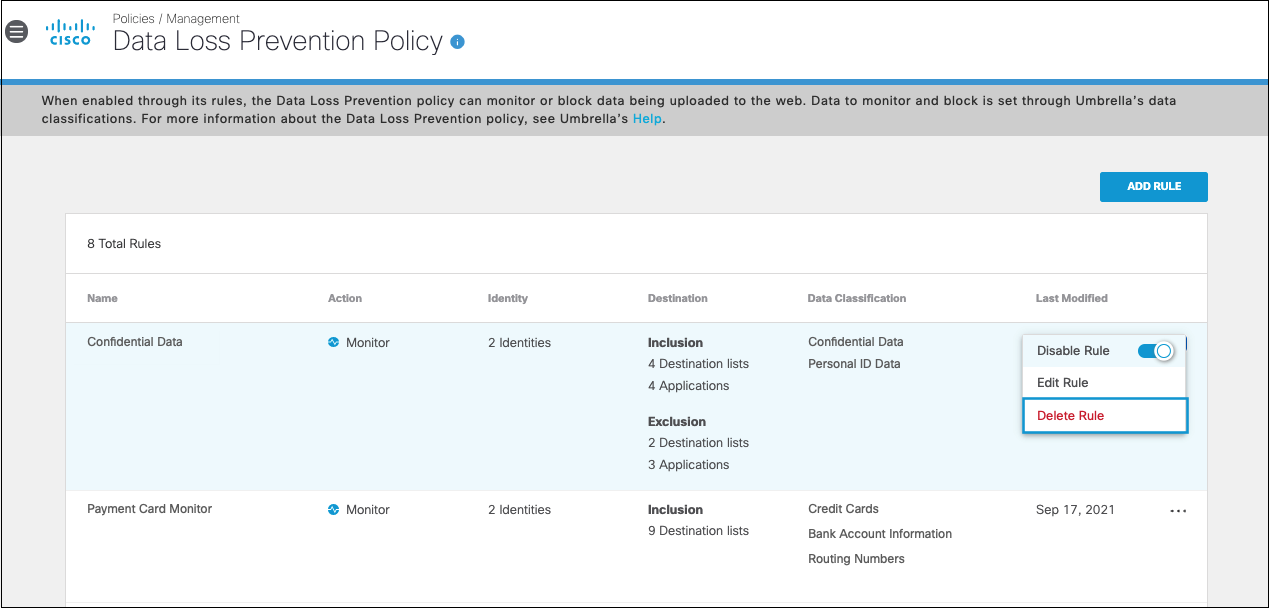Screen dimensions: 1269x609
Task: Click the Destination column header
Action: [678, 298]
